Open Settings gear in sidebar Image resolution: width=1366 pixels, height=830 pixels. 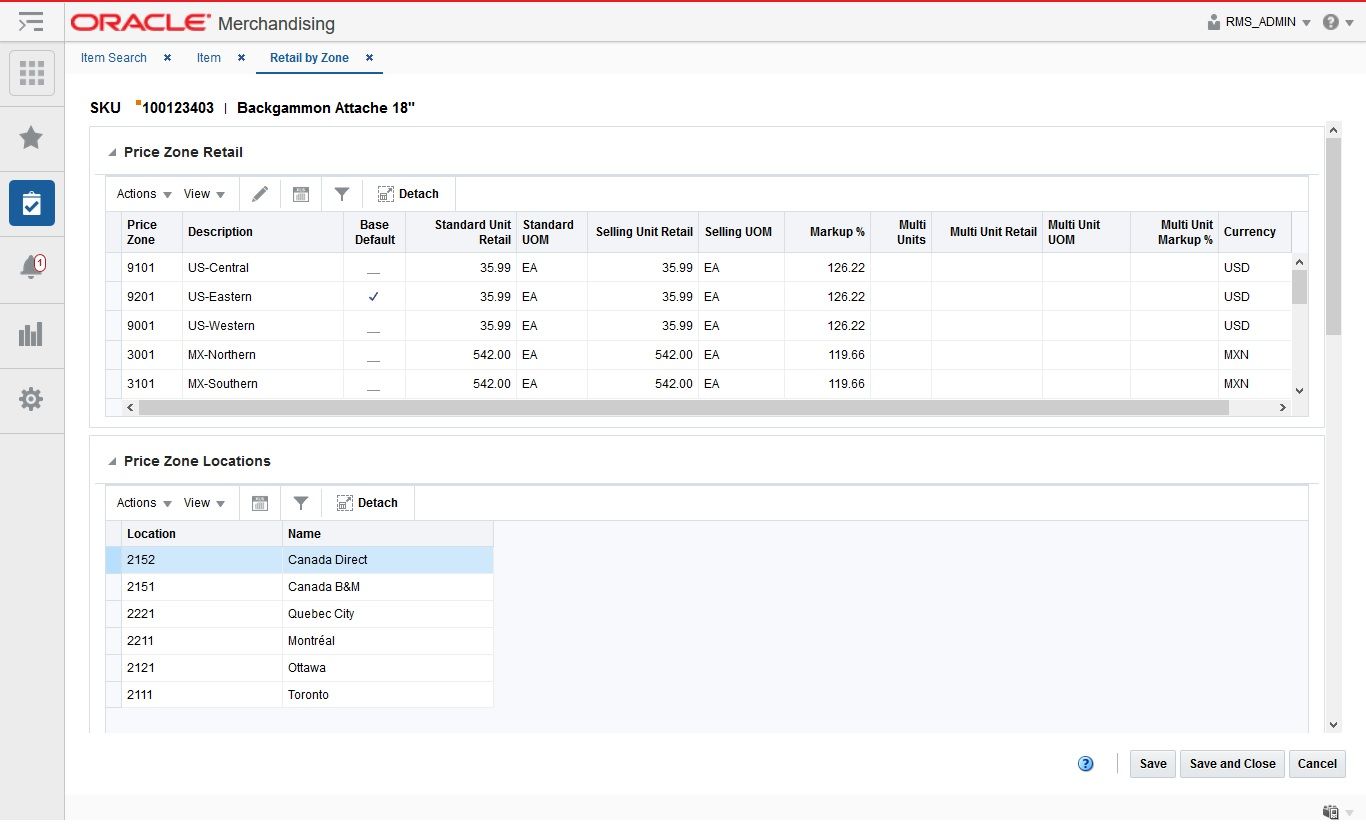[32, 399]
